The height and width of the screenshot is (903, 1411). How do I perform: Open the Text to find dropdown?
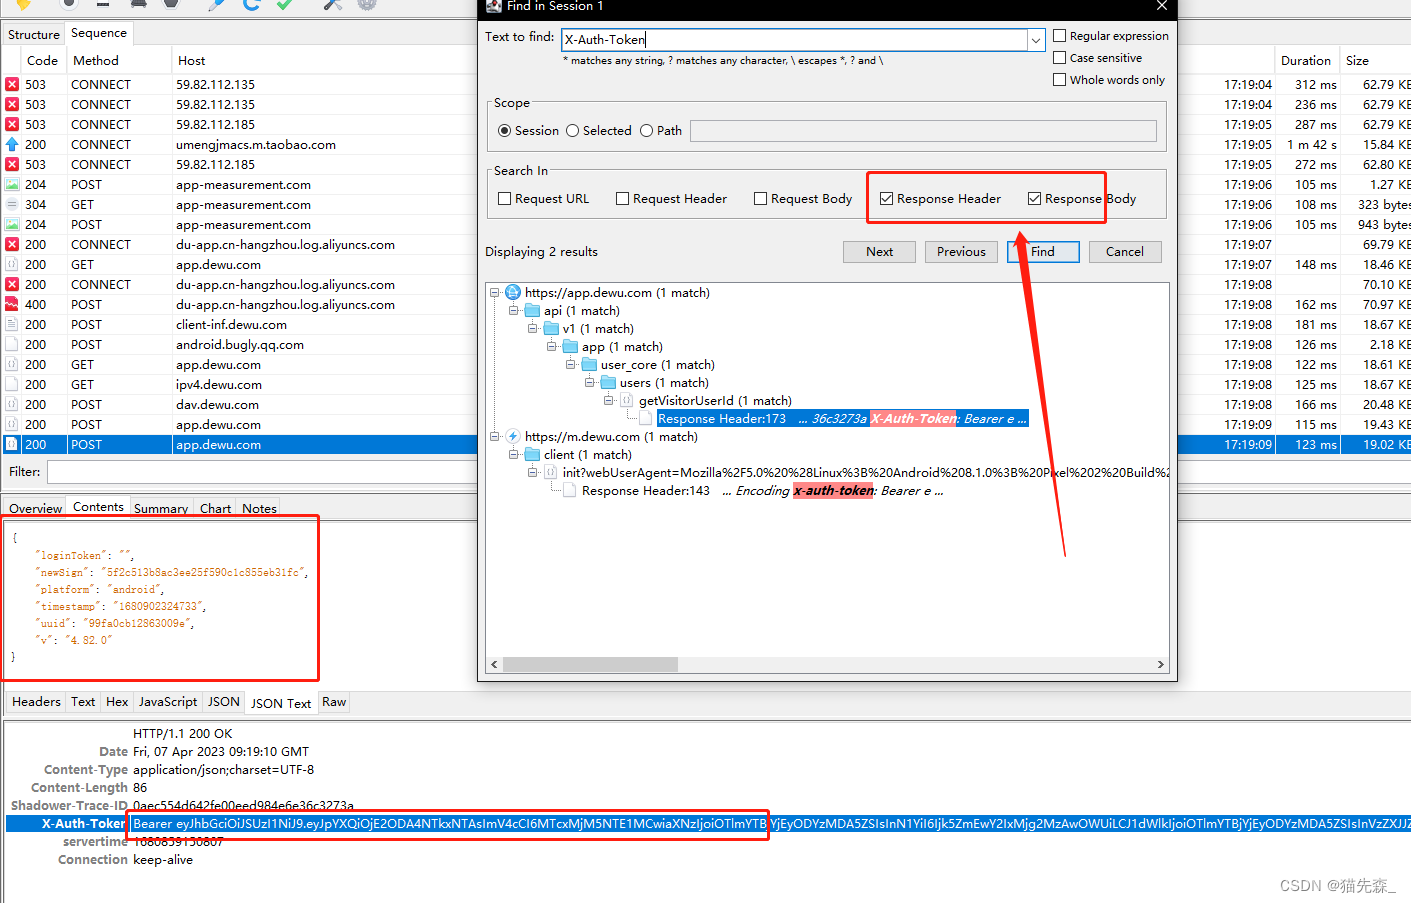[x=1037, y=39]
